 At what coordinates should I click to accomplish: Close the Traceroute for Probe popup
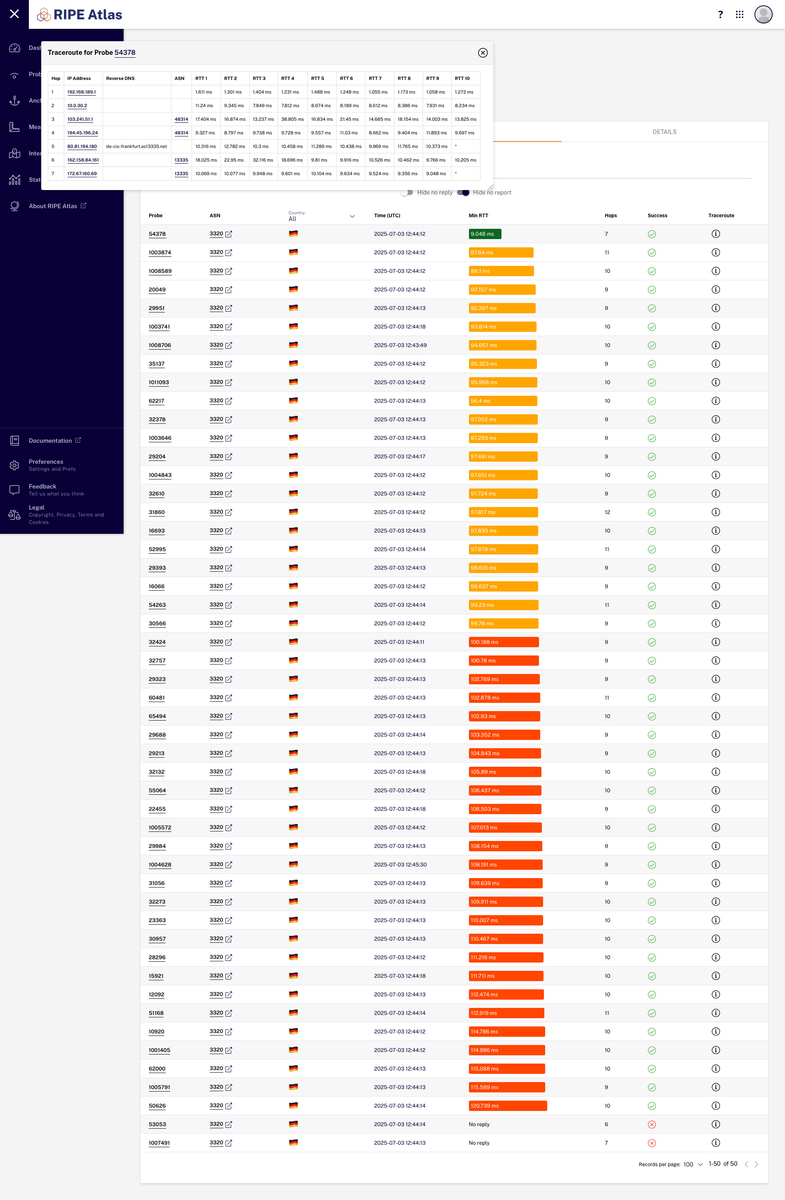point(483,52)
